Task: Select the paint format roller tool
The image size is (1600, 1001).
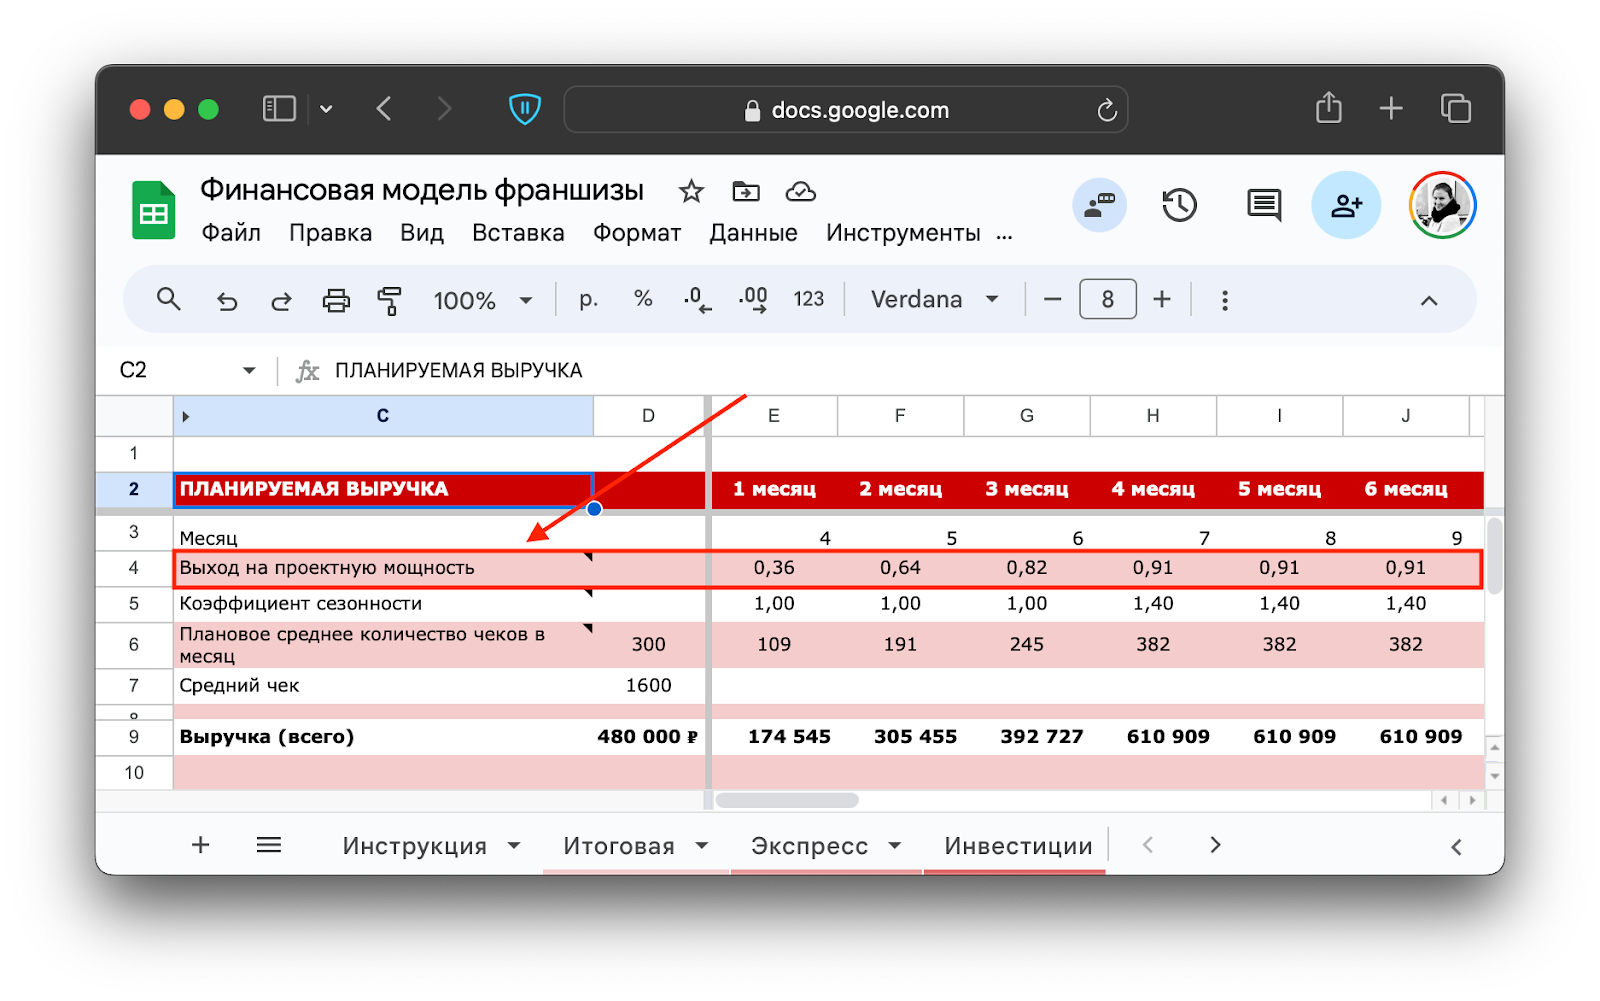Action: (x=389, y=300)
